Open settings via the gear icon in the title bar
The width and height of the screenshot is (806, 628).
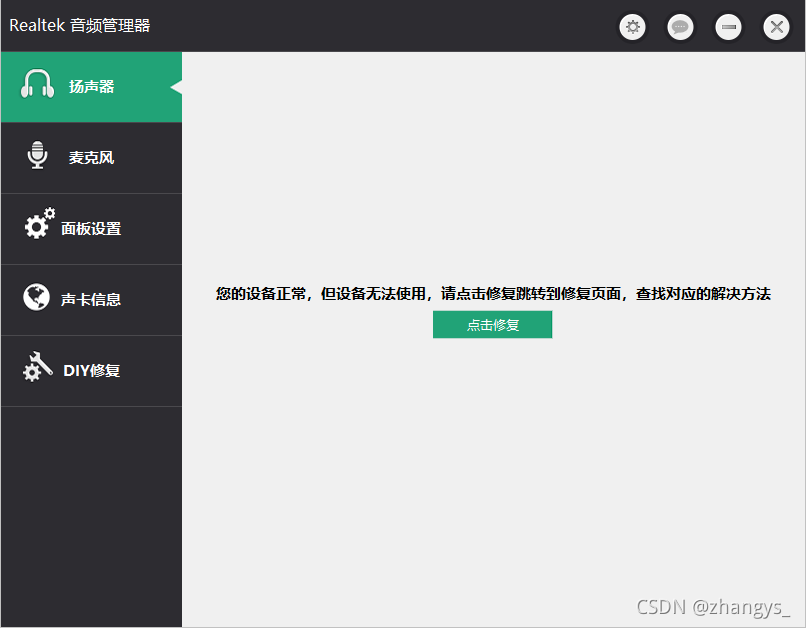coord(632,27)
